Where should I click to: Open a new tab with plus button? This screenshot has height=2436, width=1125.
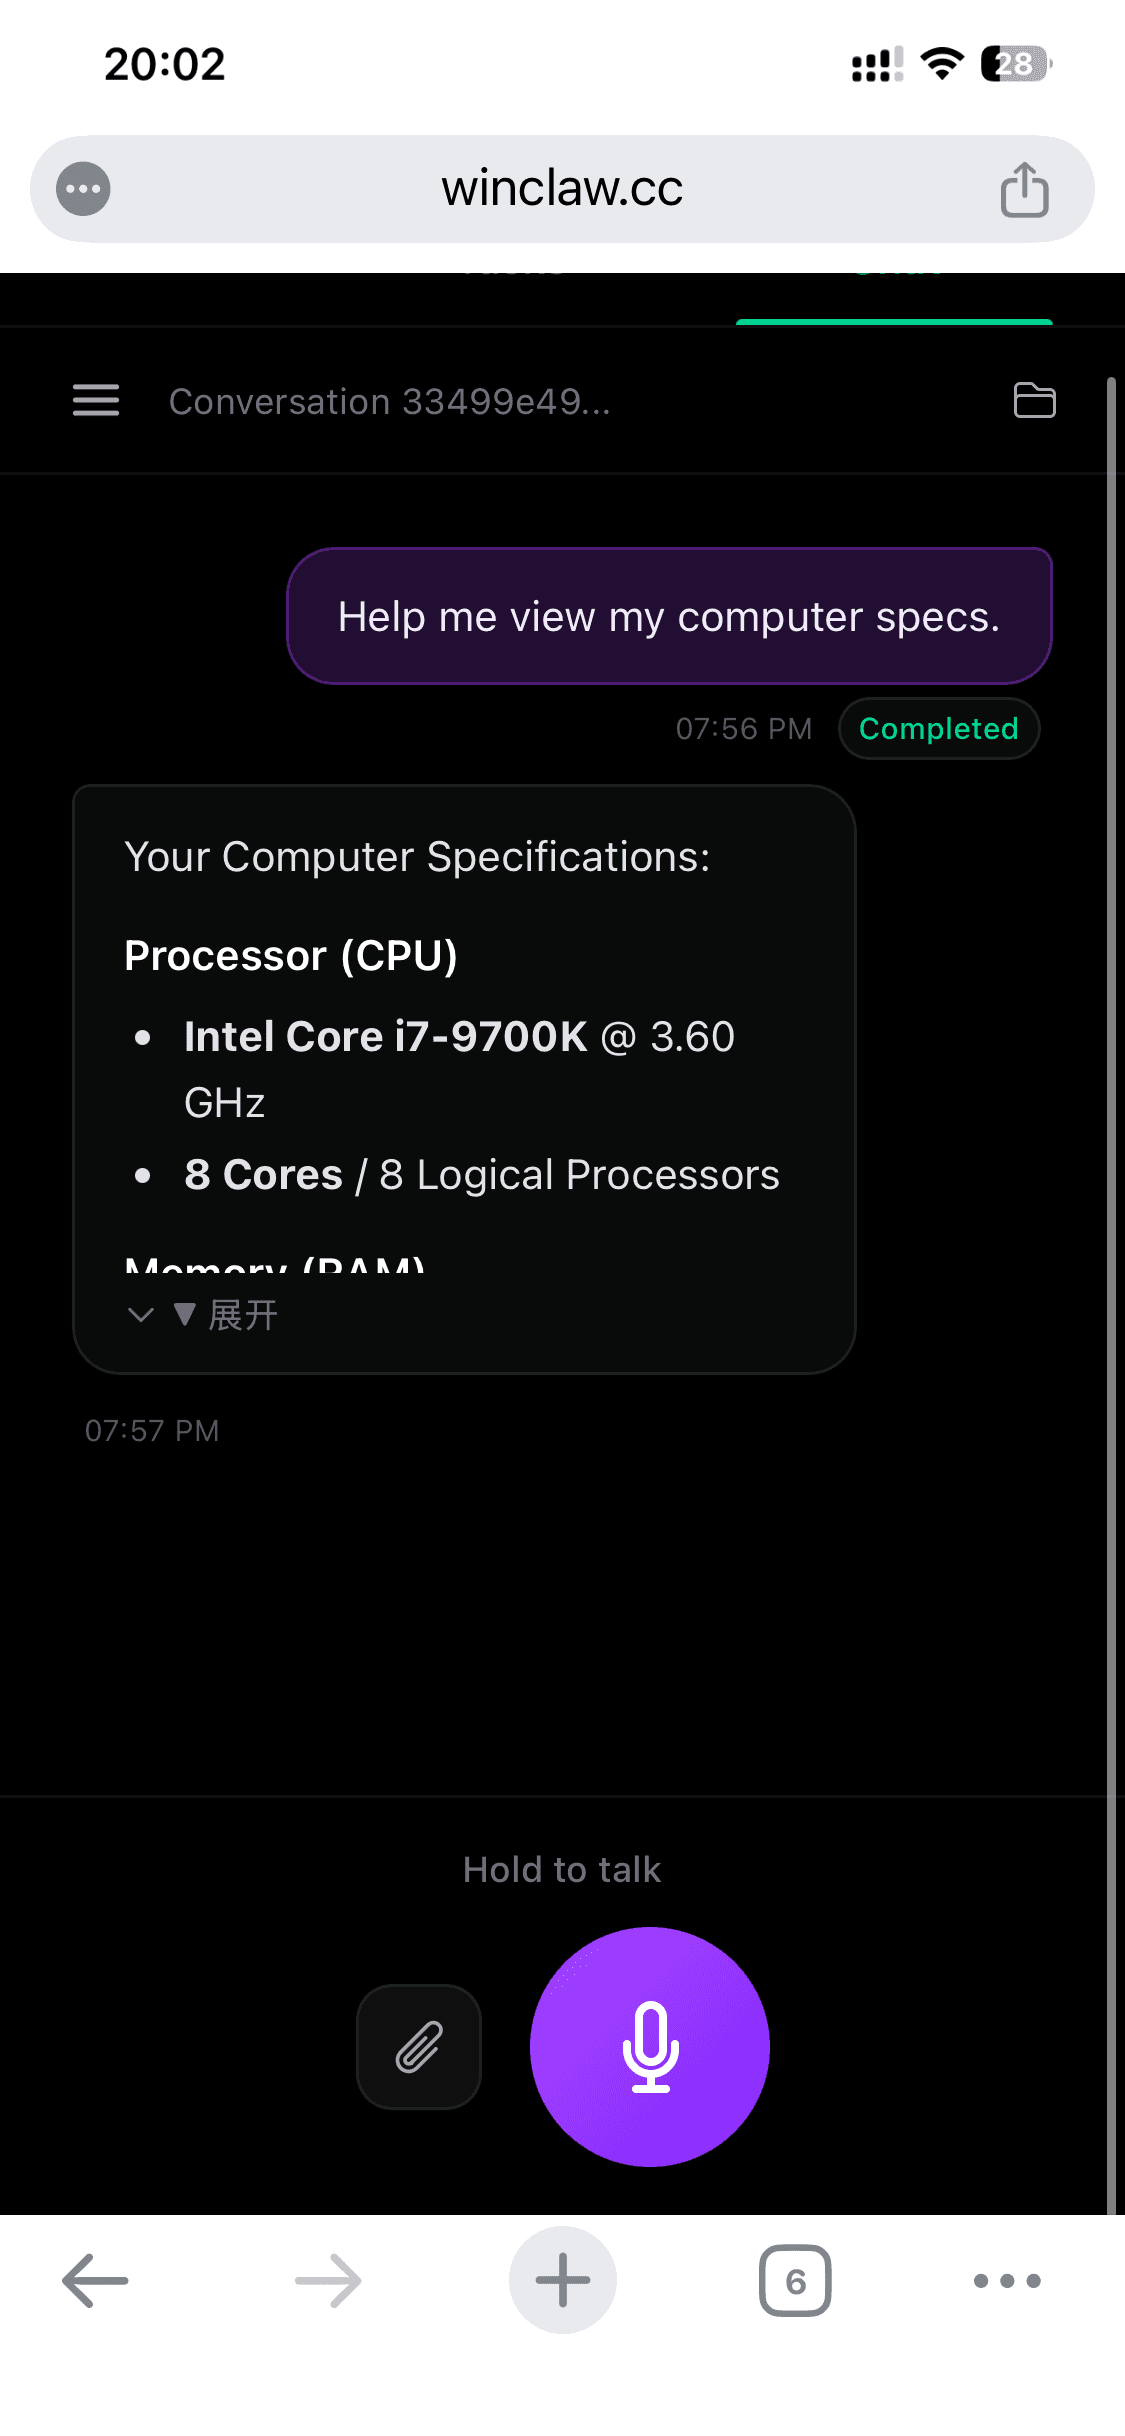coord(562,2281)
